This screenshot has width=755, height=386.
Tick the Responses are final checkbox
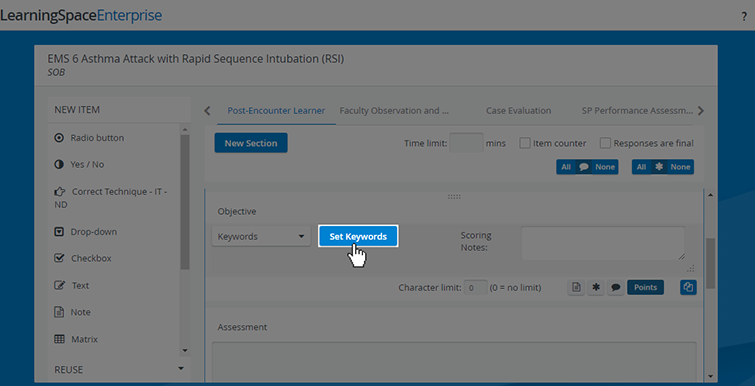click(605, 143)
